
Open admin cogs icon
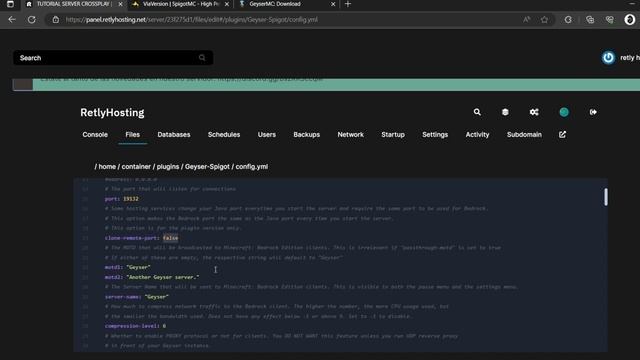(x=534, y=112)
